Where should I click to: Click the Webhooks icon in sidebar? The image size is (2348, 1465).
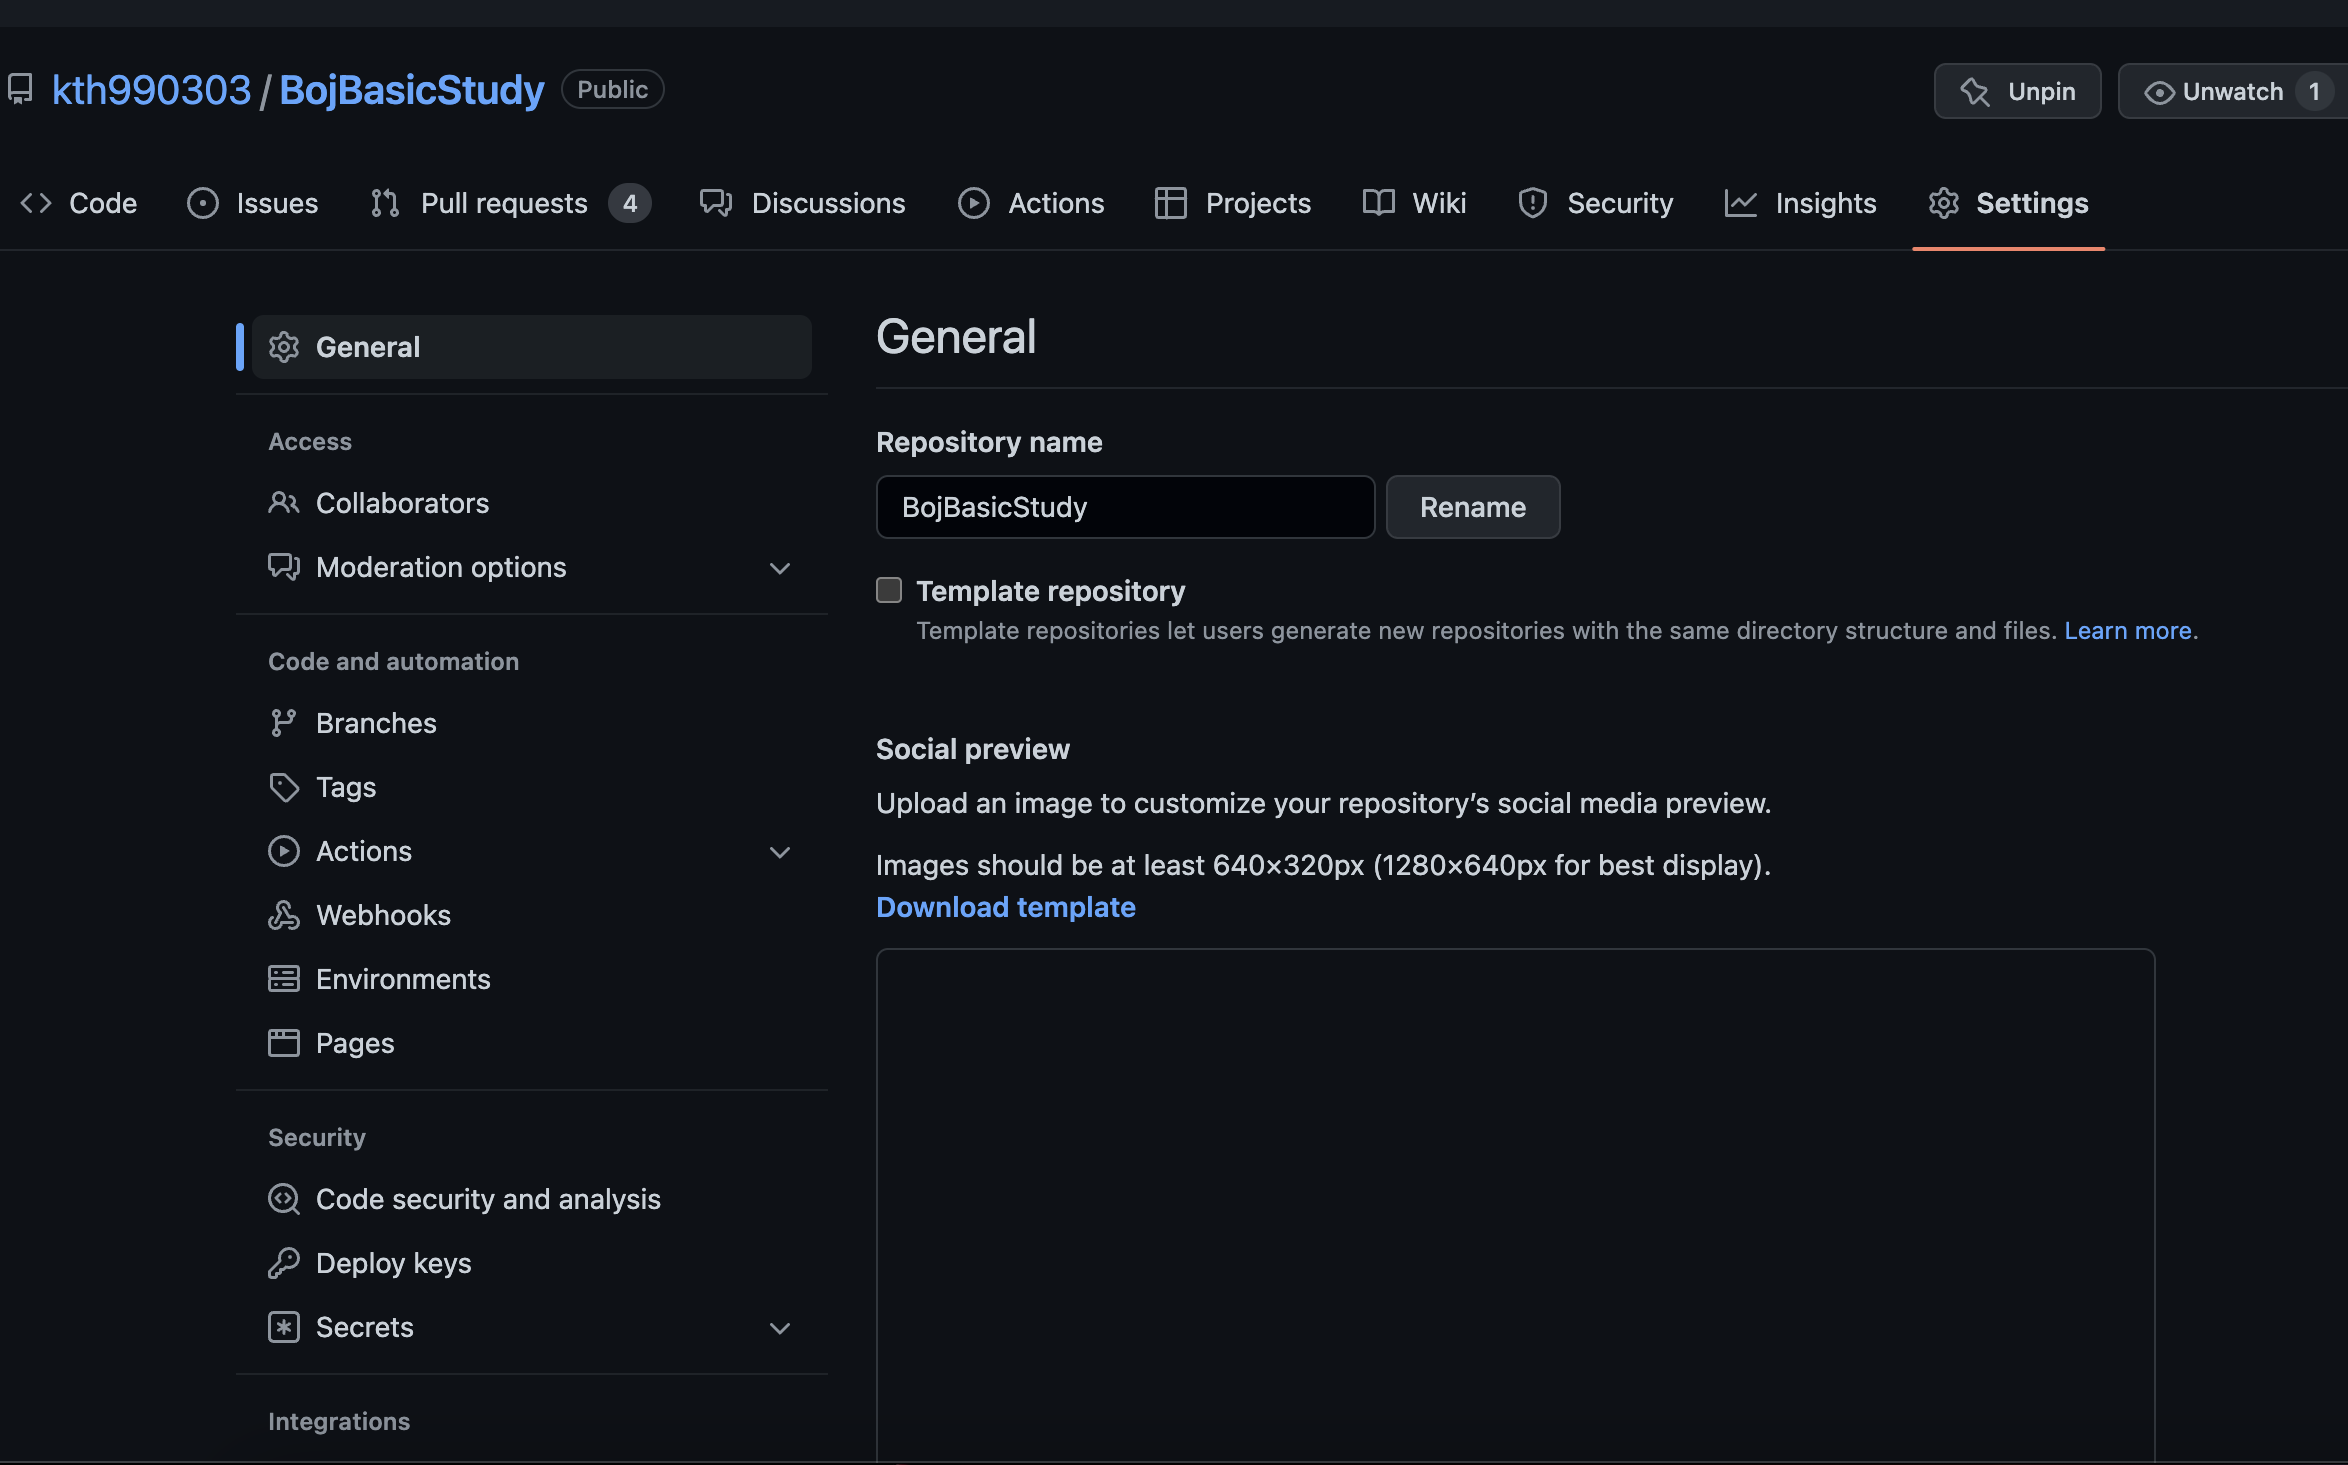283,915
